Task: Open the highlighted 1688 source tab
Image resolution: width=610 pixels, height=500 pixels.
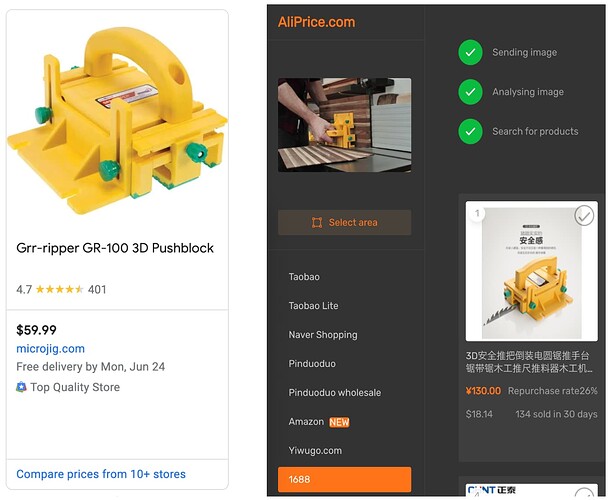Action: pyautogui.click(x=344, y=479)
